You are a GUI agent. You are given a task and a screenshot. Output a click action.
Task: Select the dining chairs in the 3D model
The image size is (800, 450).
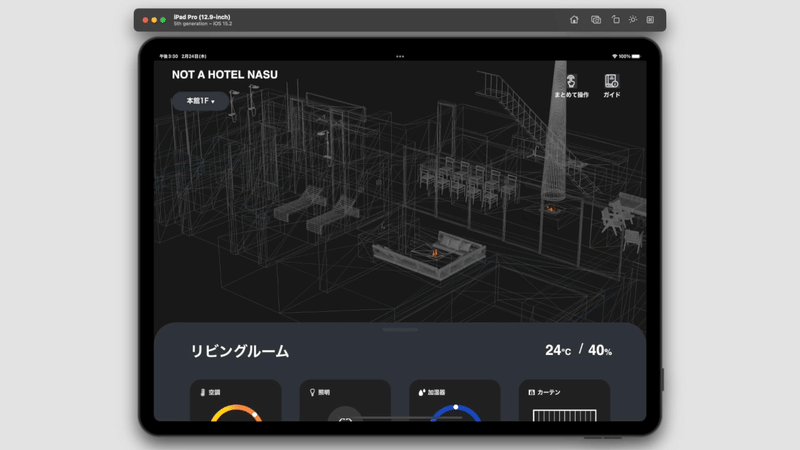pos(468,184)
